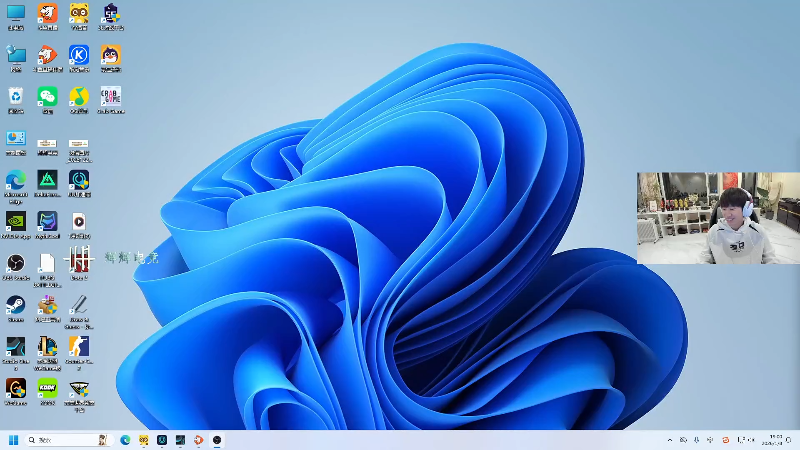The width and height of the screenshot is (800, 450).
Task: Open the Network desktop icon
Action: (x=16, y=59)
